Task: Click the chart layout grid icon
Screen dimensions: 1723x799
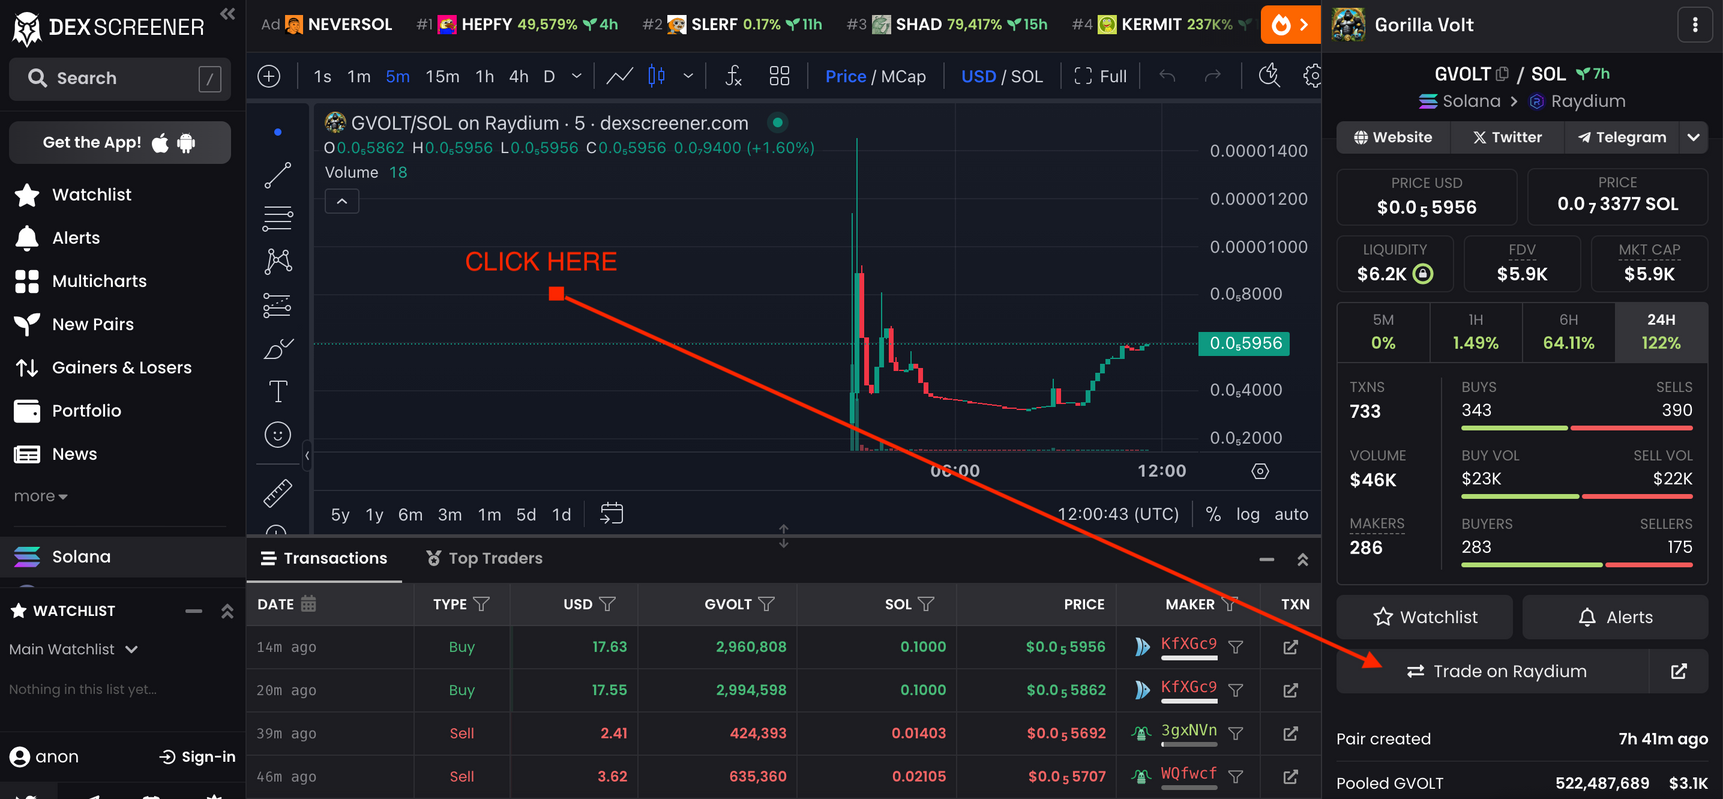Action: coord(779,76)
